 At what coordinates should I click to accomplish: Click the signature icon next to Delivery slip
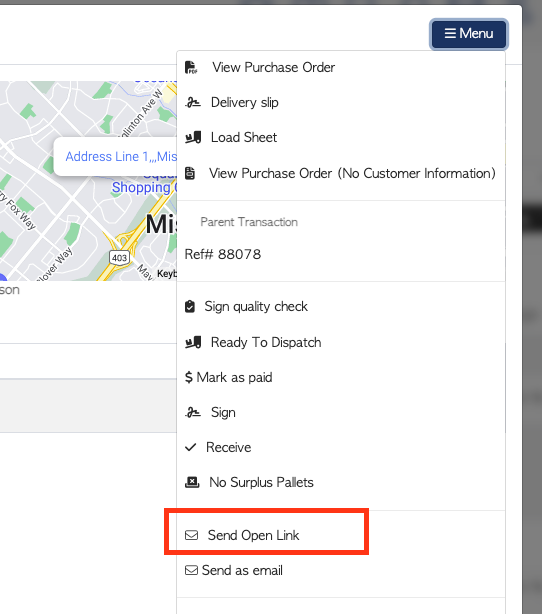(193, 103)
